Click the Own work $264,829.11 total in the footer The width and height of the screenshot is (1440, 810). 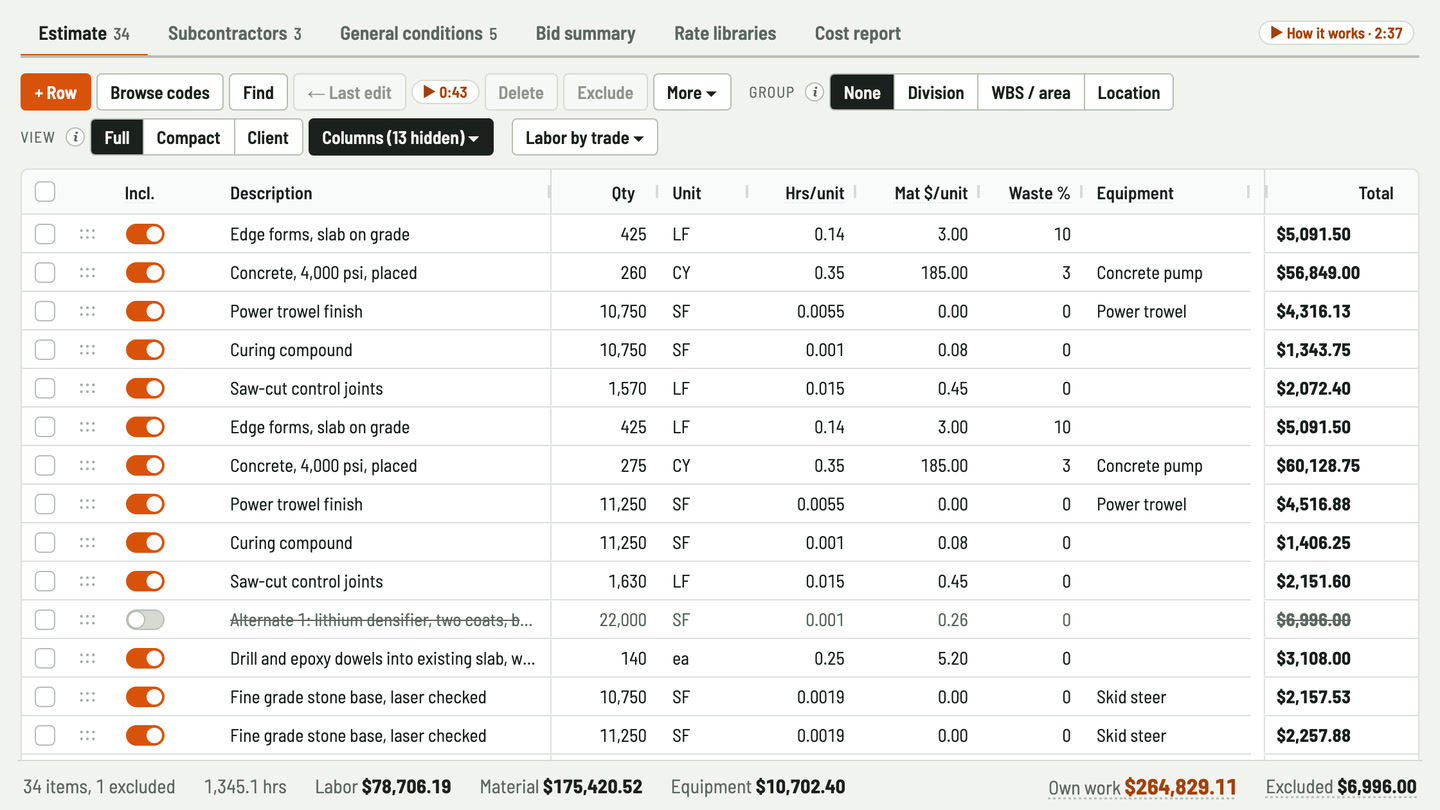(x=1143, y=787)
